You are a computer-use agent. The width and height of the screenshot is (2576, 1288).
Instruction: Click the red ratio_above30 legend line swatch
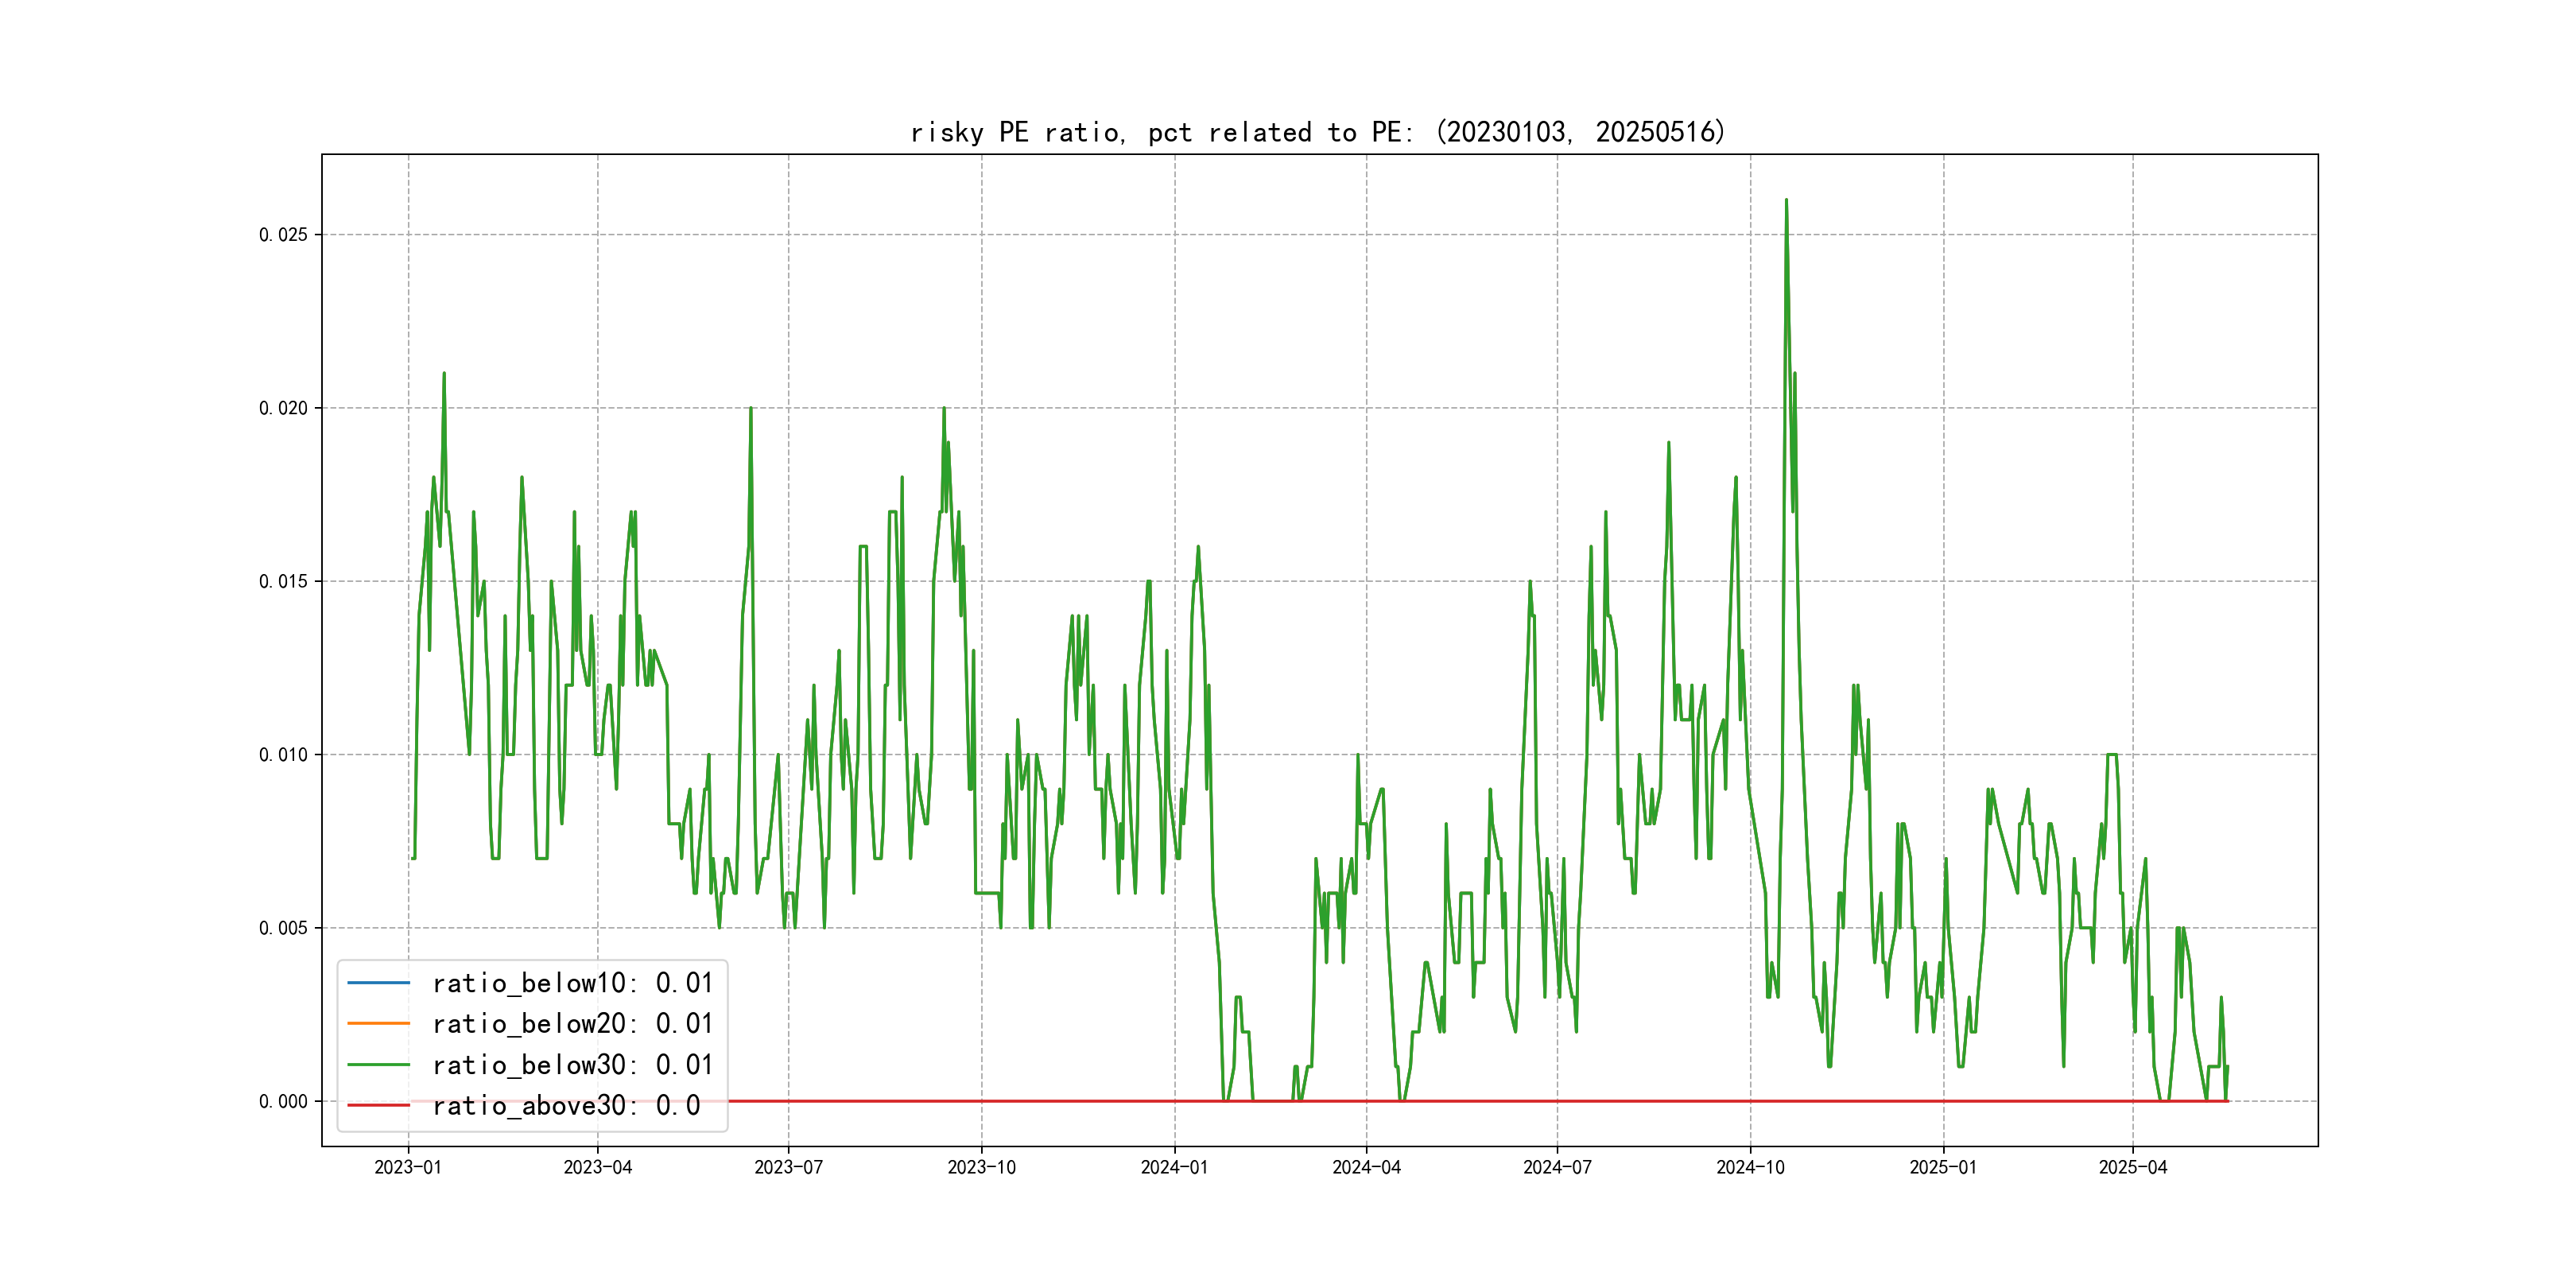(378, 1105)
